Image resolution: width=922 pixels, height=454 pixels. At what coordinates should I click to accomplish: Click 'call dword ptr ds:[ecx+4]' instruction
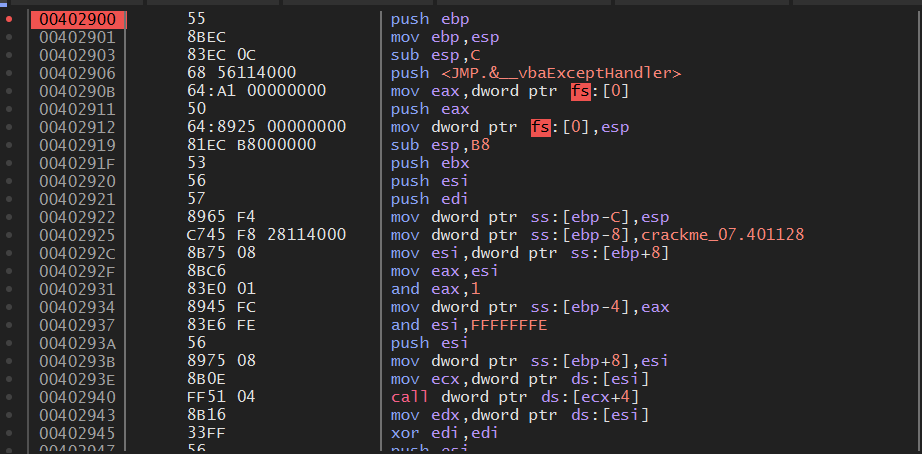click(x=515, y=398)
